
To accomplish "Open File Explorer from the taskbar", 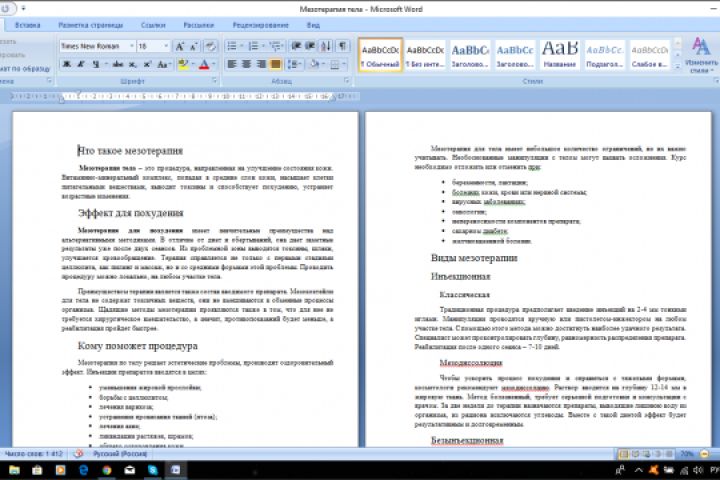I will pos(14,470).
